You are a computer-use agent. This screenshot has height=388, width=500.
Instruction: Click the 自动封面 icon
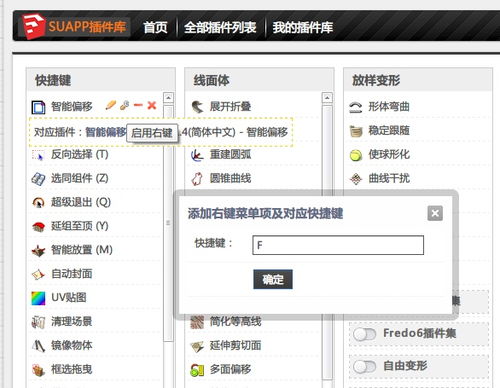pyautogui.click(x=38, y=274)
